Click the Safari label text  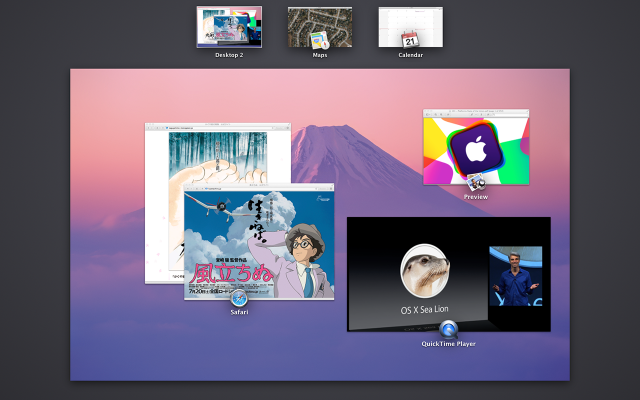point(239,312)
